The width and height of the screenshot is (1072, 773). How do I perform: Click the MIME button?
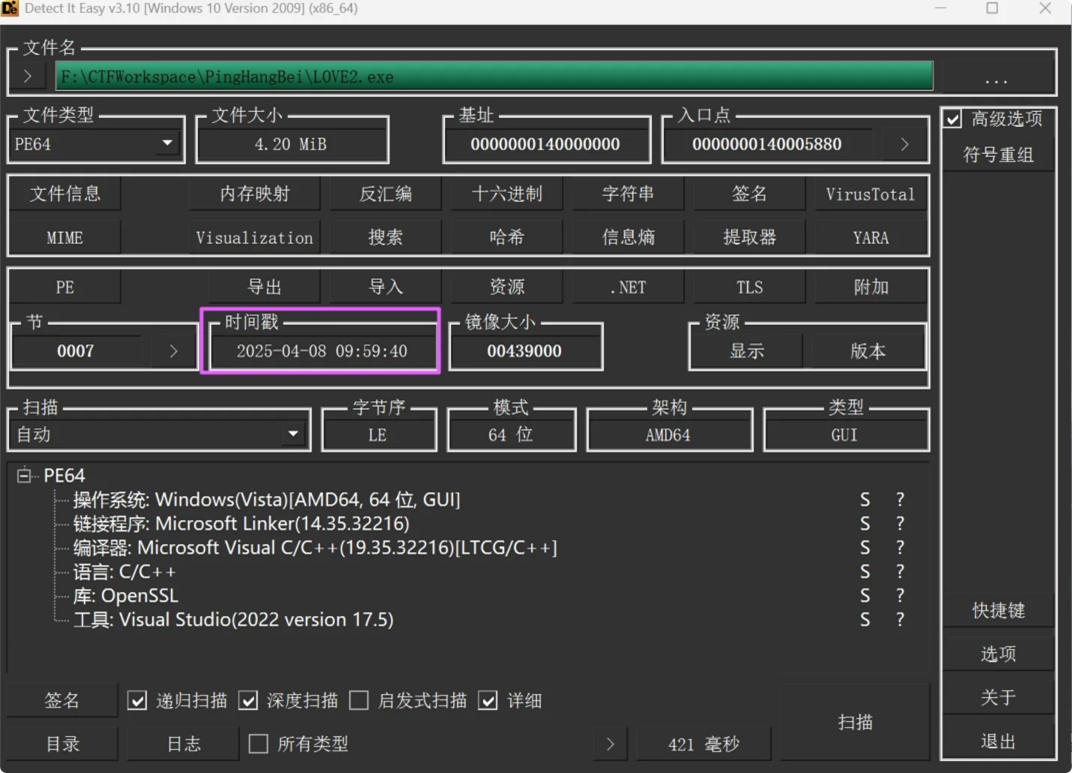[x=65, y=238]
